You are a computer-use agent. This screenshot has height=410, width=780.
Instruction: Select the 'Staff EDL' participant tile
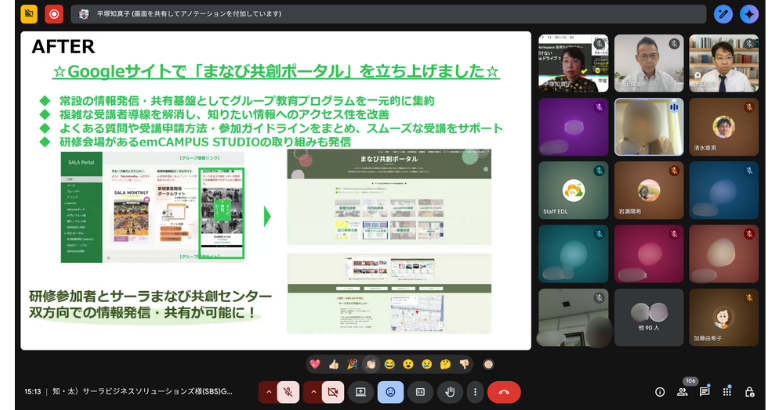[x=573, y=190]
